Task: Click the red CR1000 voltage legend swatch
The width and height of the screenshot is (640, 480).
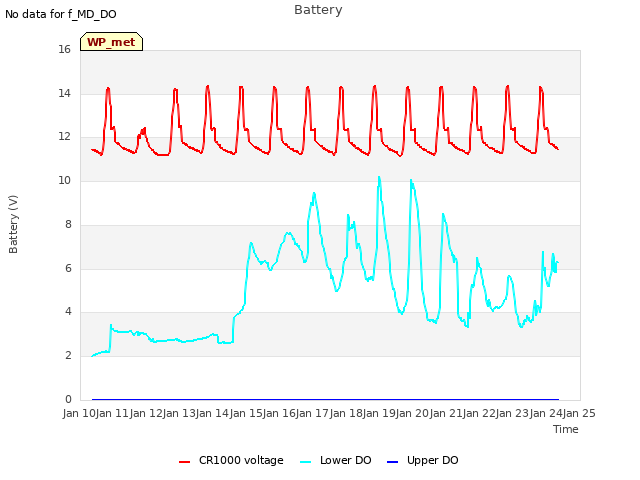Action: point(184,462)
